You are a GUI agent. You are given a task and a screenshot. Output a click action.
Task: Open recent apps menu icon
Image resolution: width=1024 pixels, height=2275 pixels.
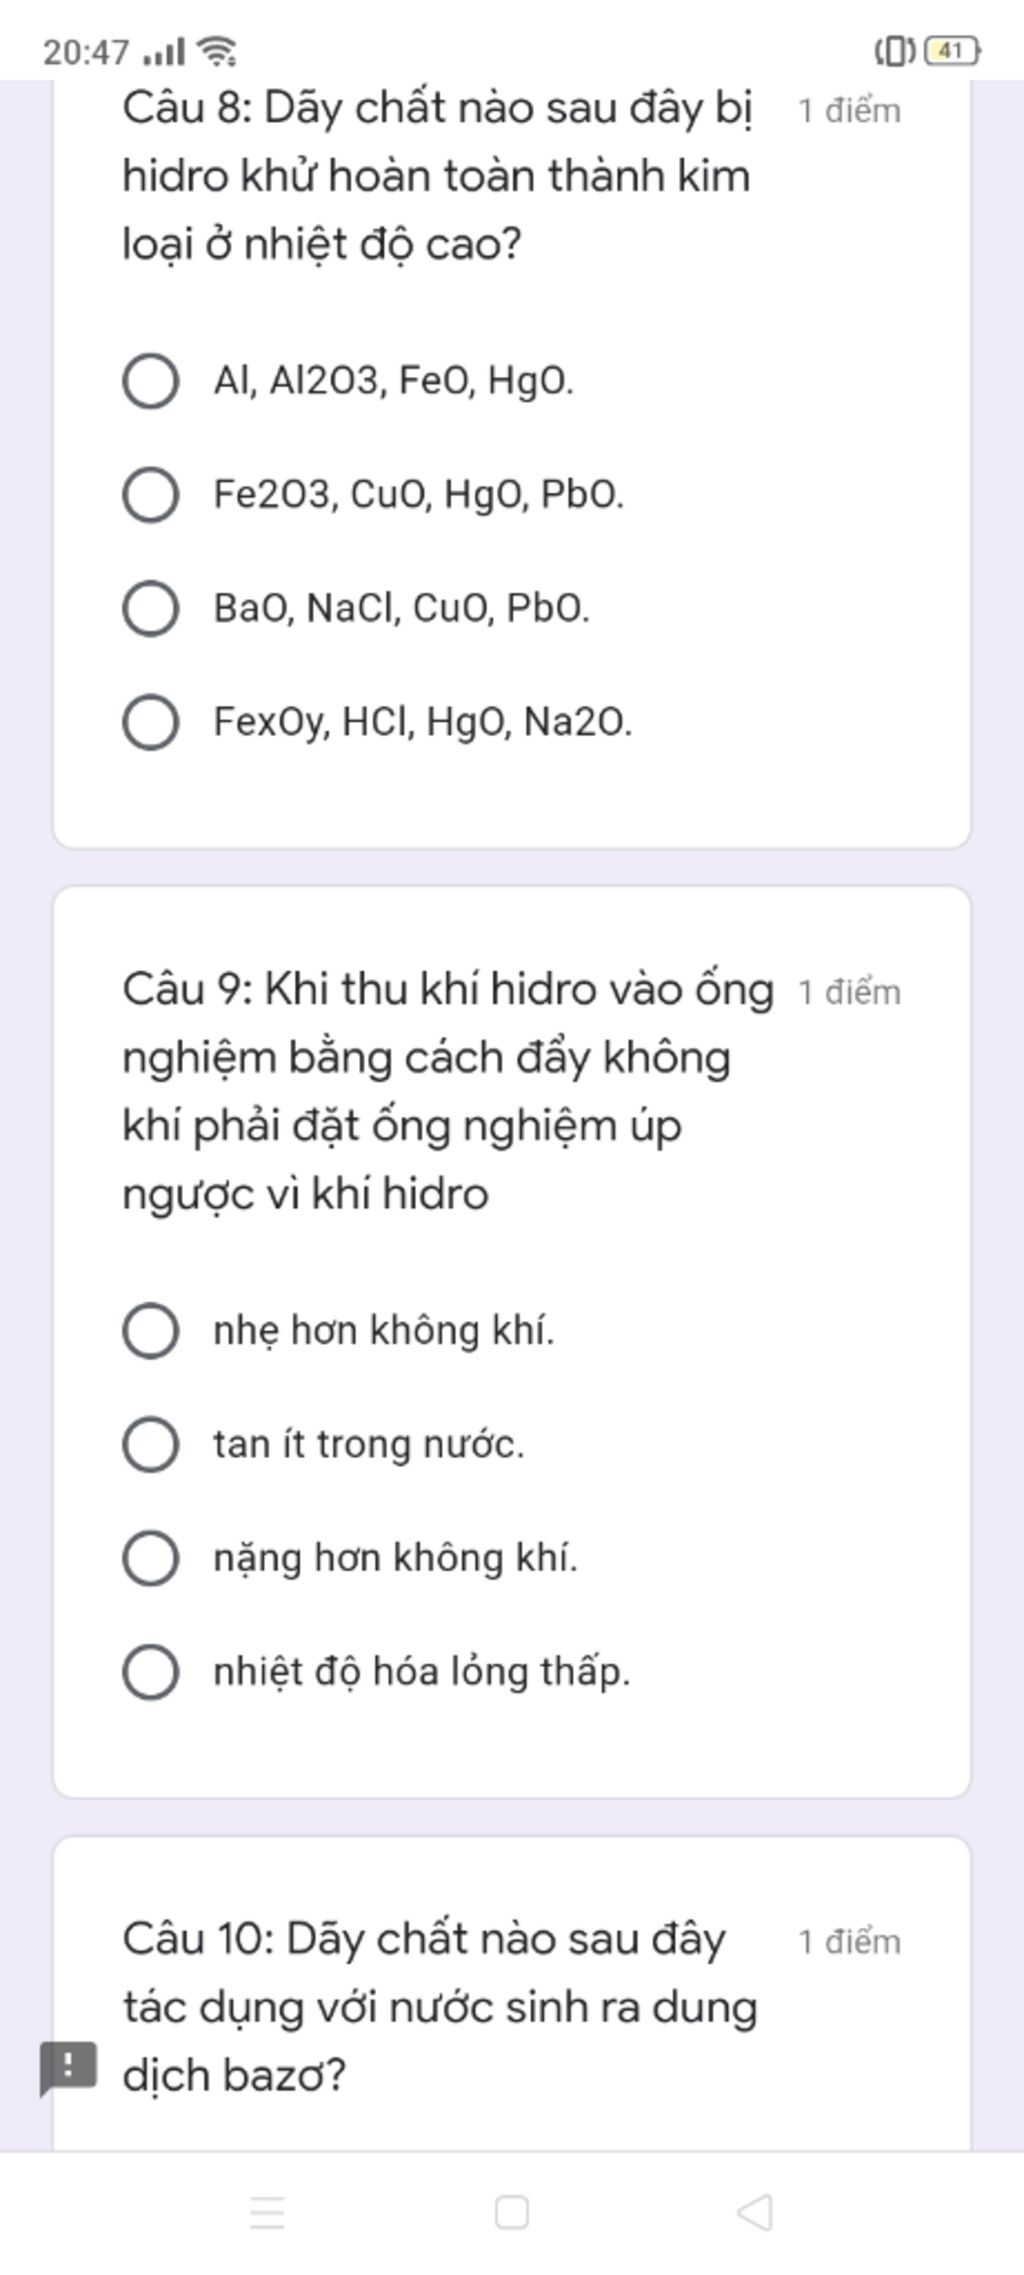coord(267,2213)
